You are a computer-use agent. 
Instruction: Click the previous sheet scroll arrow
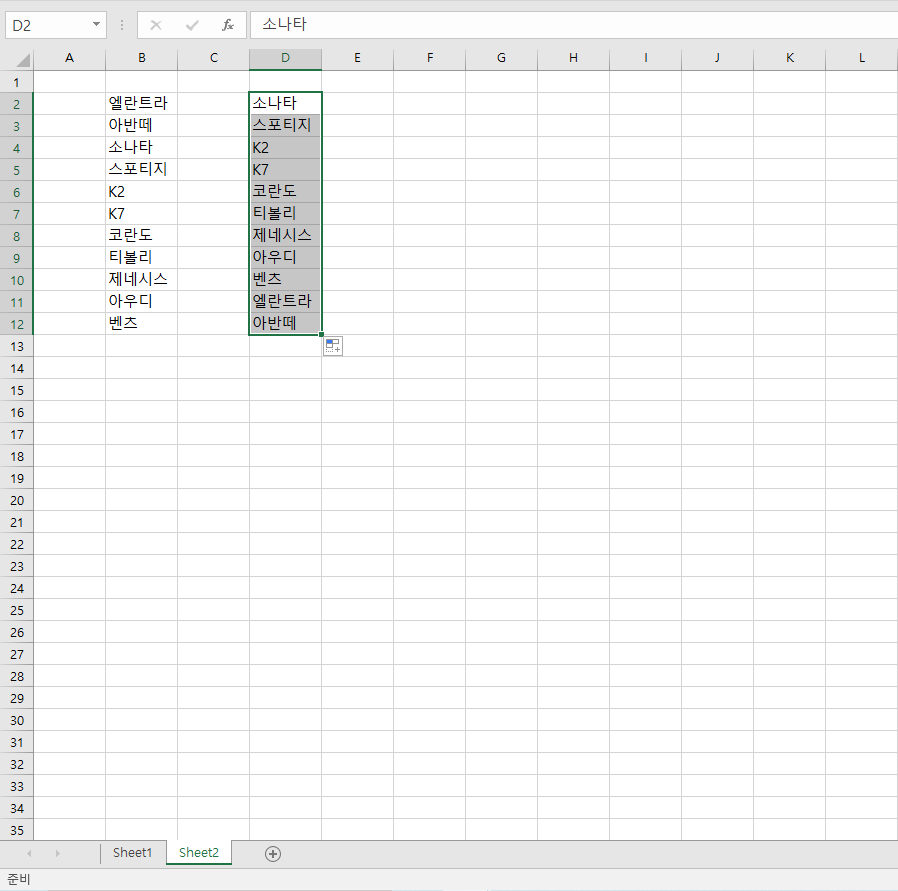pos(29,854)
